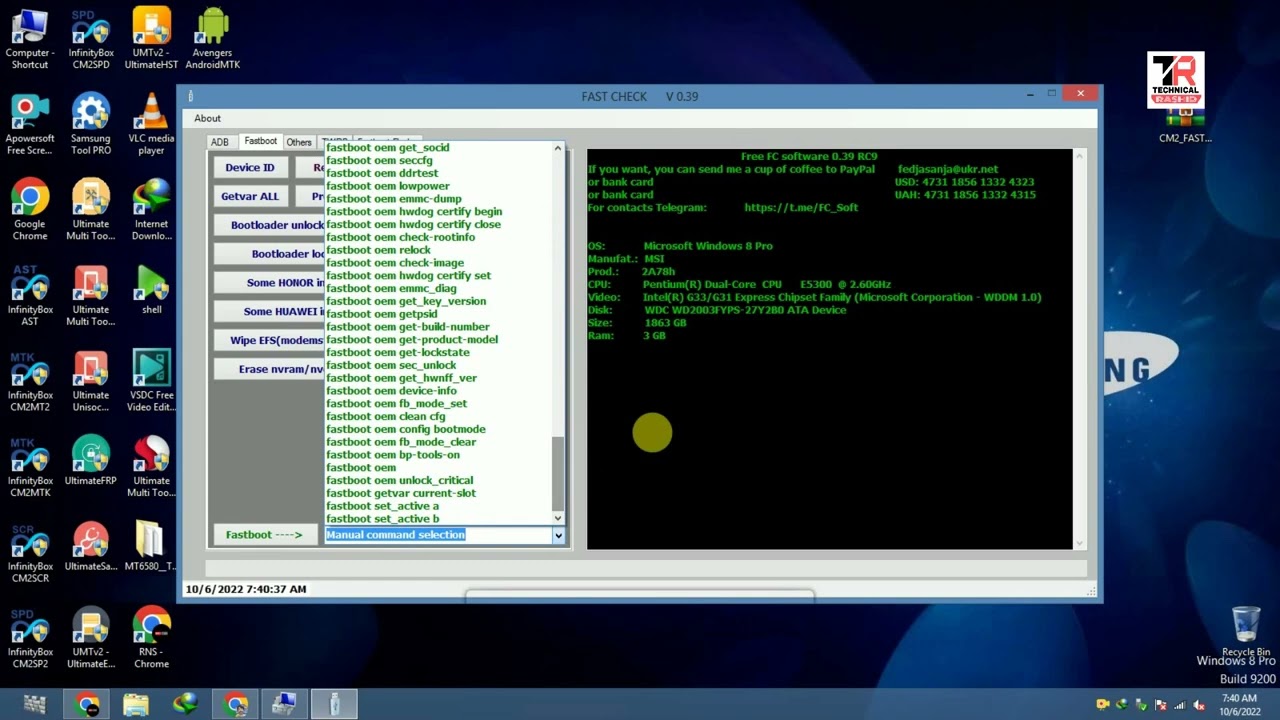The width and height of the screenshot is (1280, 720).
Task: Select 'fastboot set_active a' command
Action: pos(382,506)
